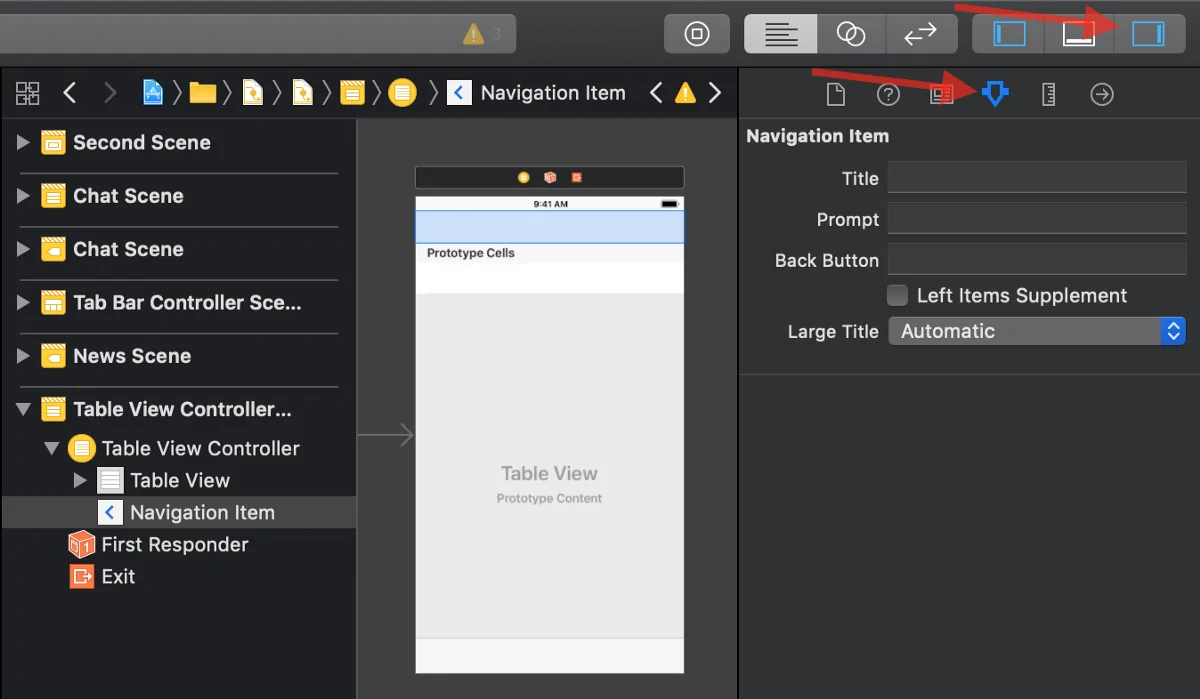The height and width of the screenshot is (699, 1200).
Task: Expand the Second Scene tree
Action: click(23, 143)
